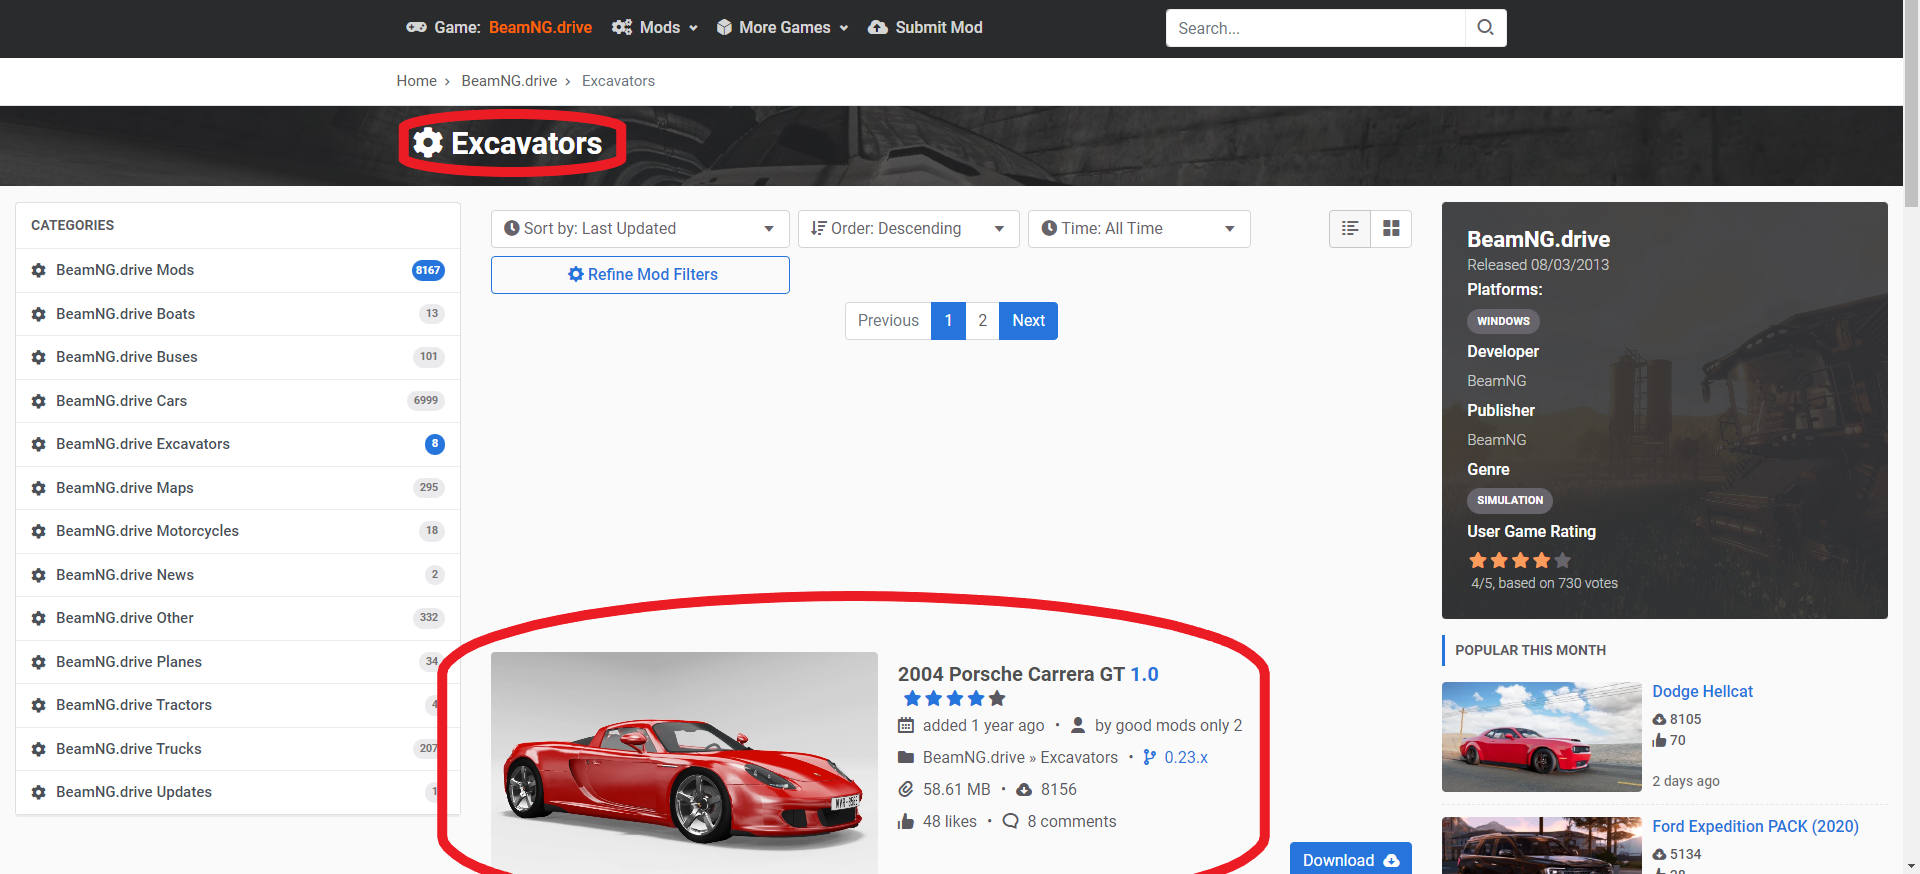Switch to list view layout
Screen dimensions: 1920x874
[1350, 228]
